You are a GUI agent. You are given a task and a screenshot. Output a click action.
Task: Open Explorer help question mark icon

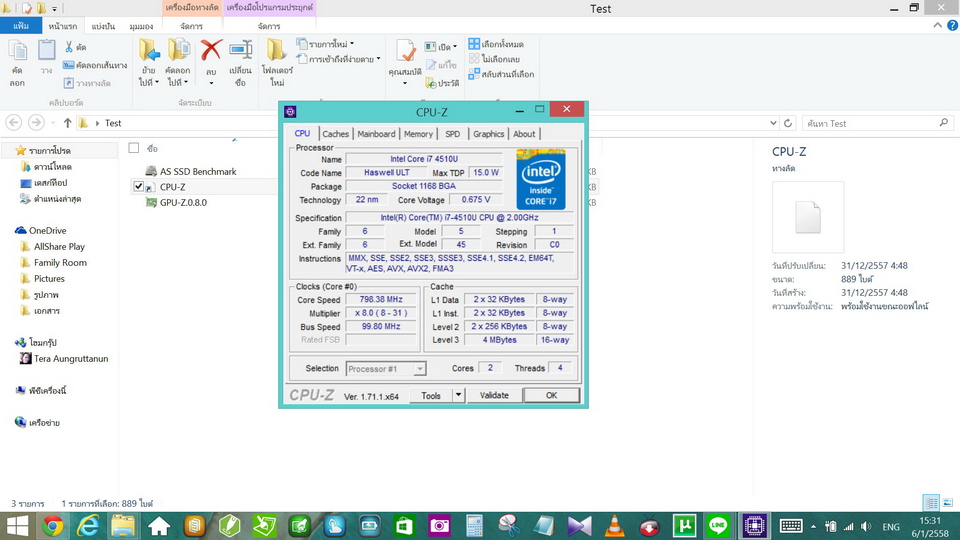coord(952,25)
